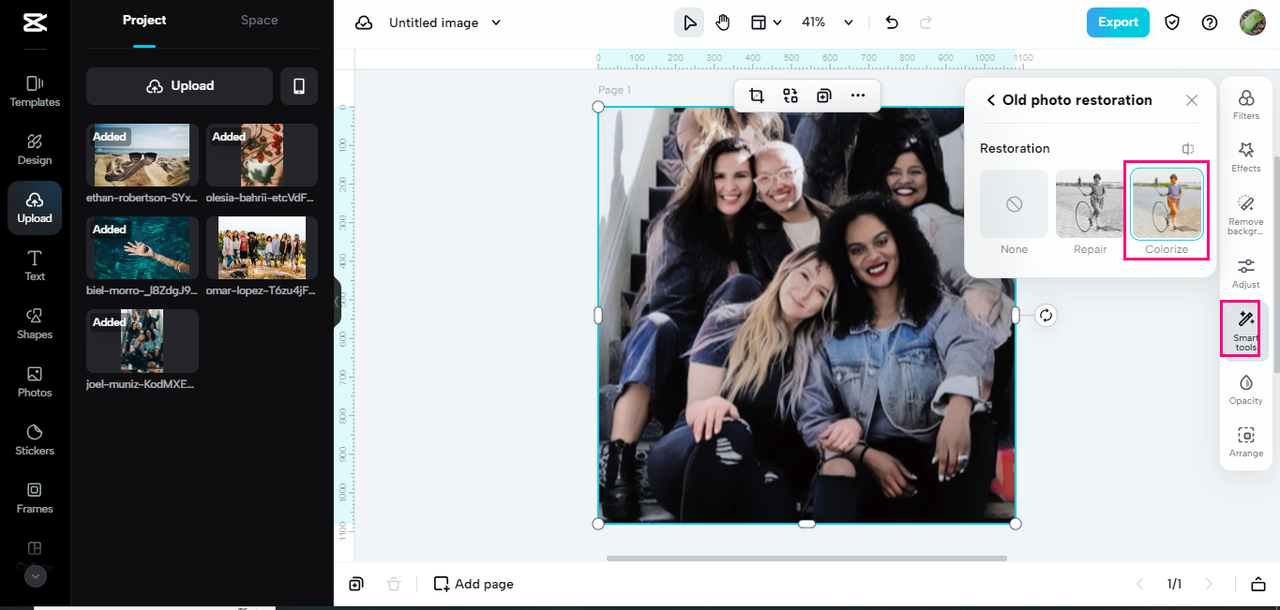Open Templates in left sidebar
1280x610 pixels.
34,91
